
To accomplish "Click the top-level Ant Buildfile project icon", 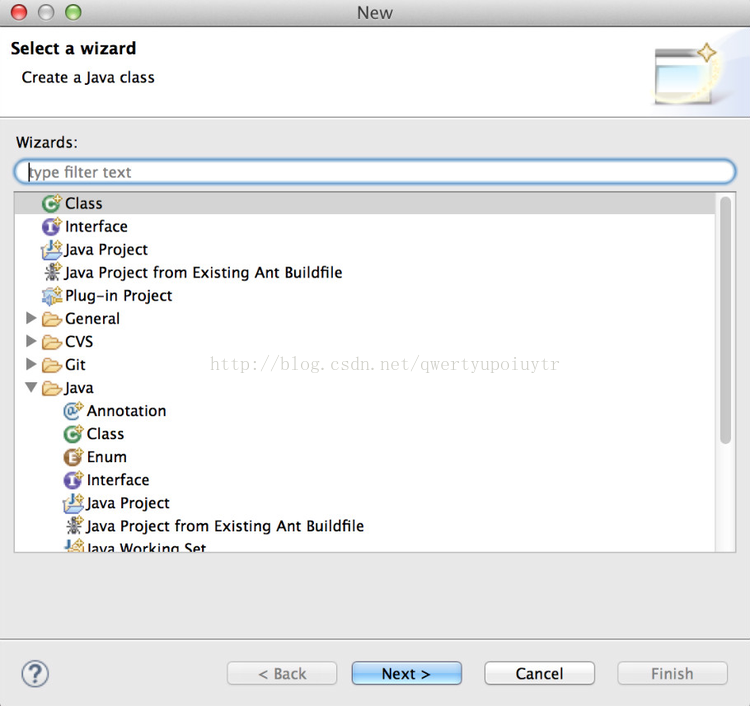I will 52,272.
